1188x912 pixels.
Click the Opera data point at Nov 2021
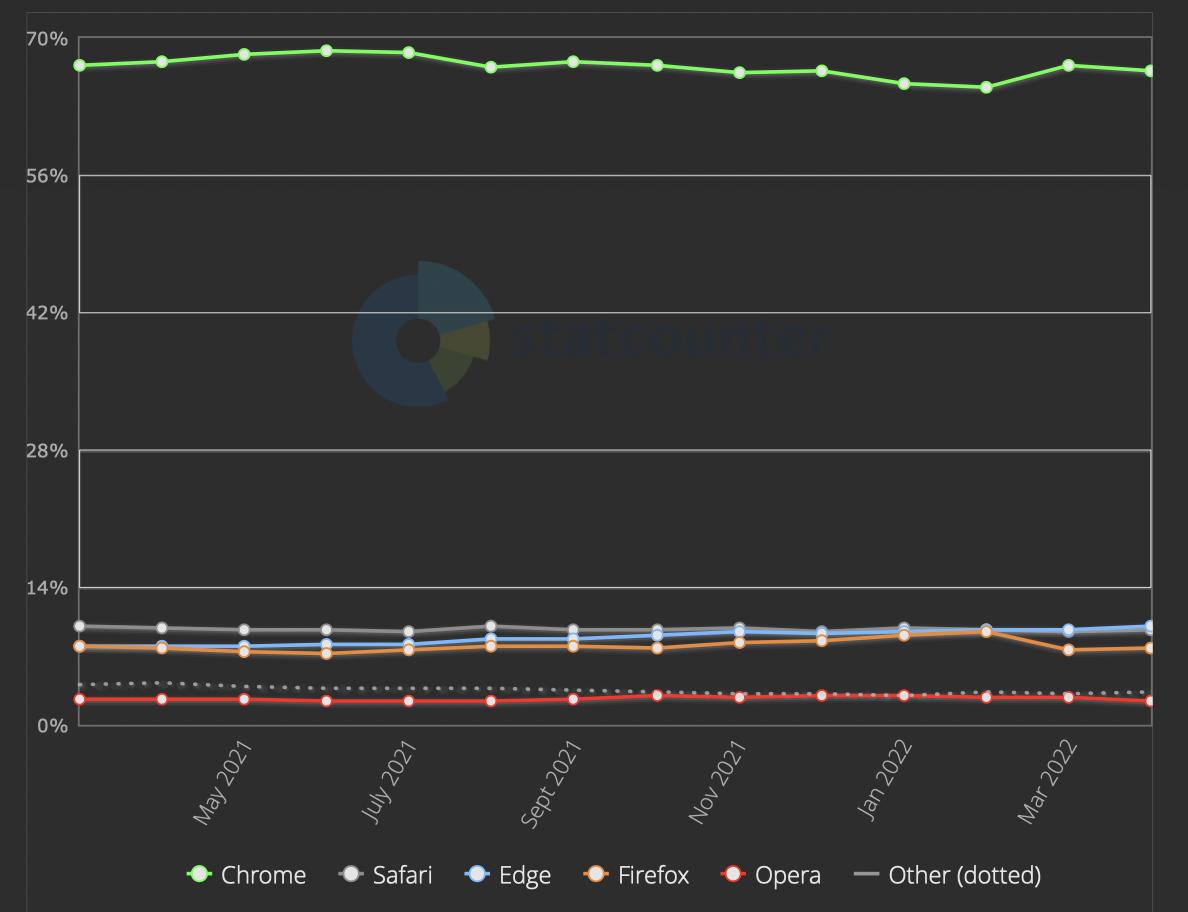(740, 697)
